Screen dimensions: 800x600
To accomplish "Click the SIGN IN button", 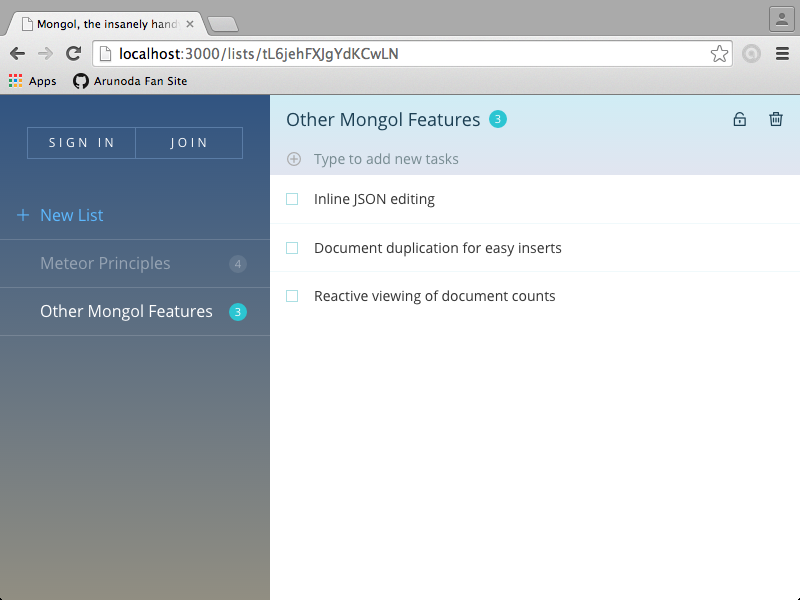I will tap(82, 143).
